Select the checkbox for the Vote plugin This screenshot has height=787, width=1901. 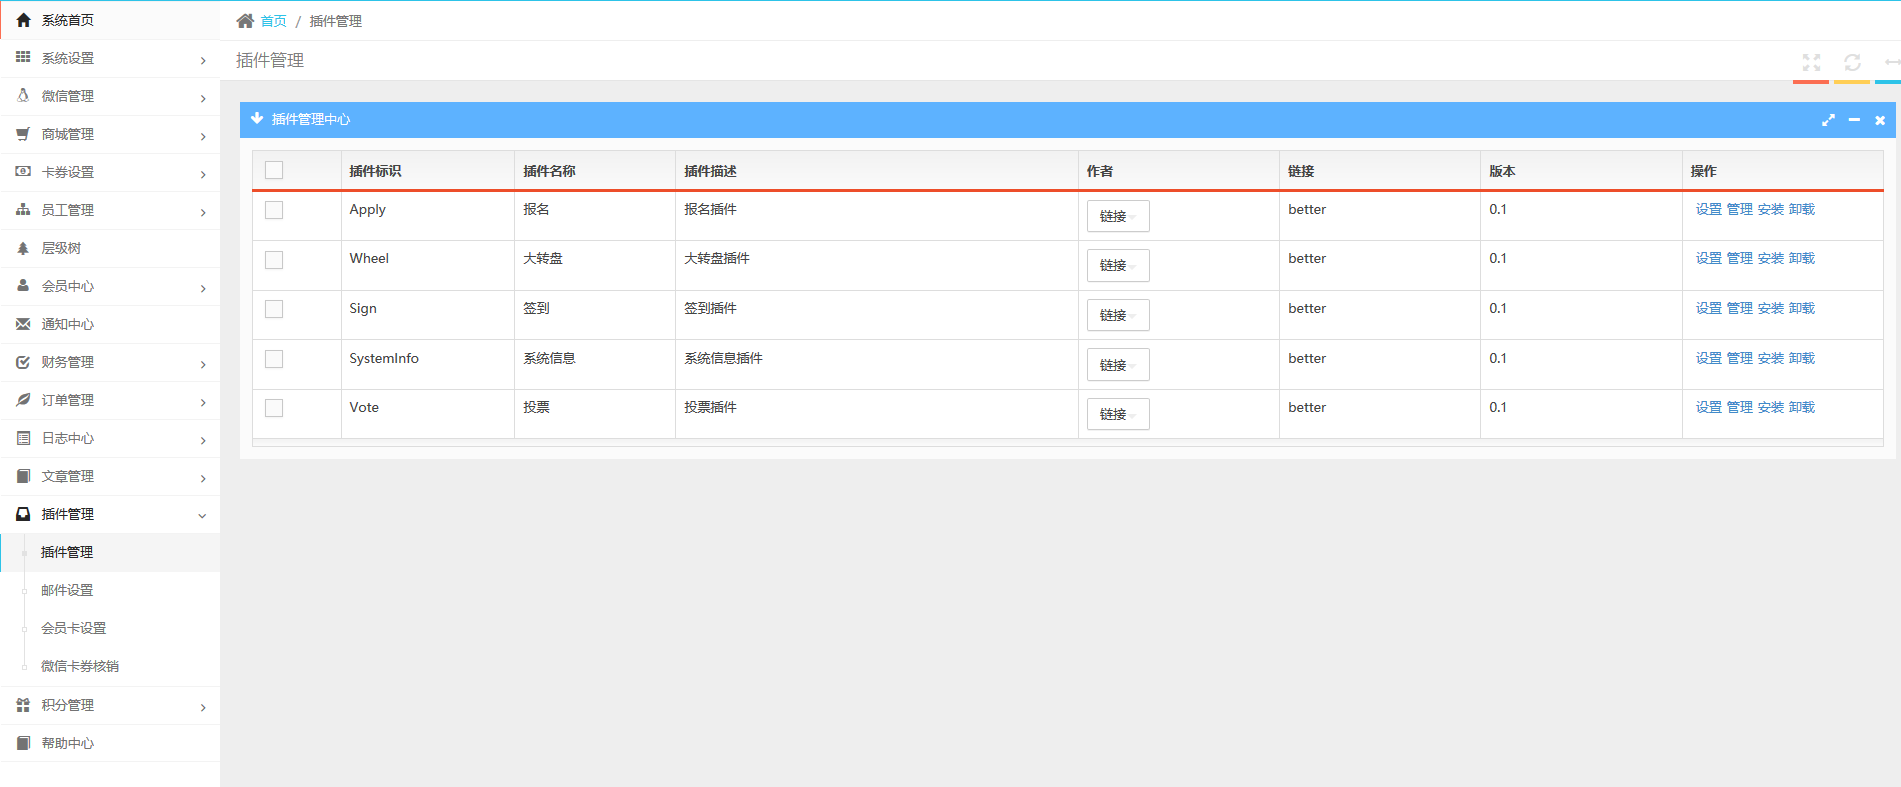274,408
